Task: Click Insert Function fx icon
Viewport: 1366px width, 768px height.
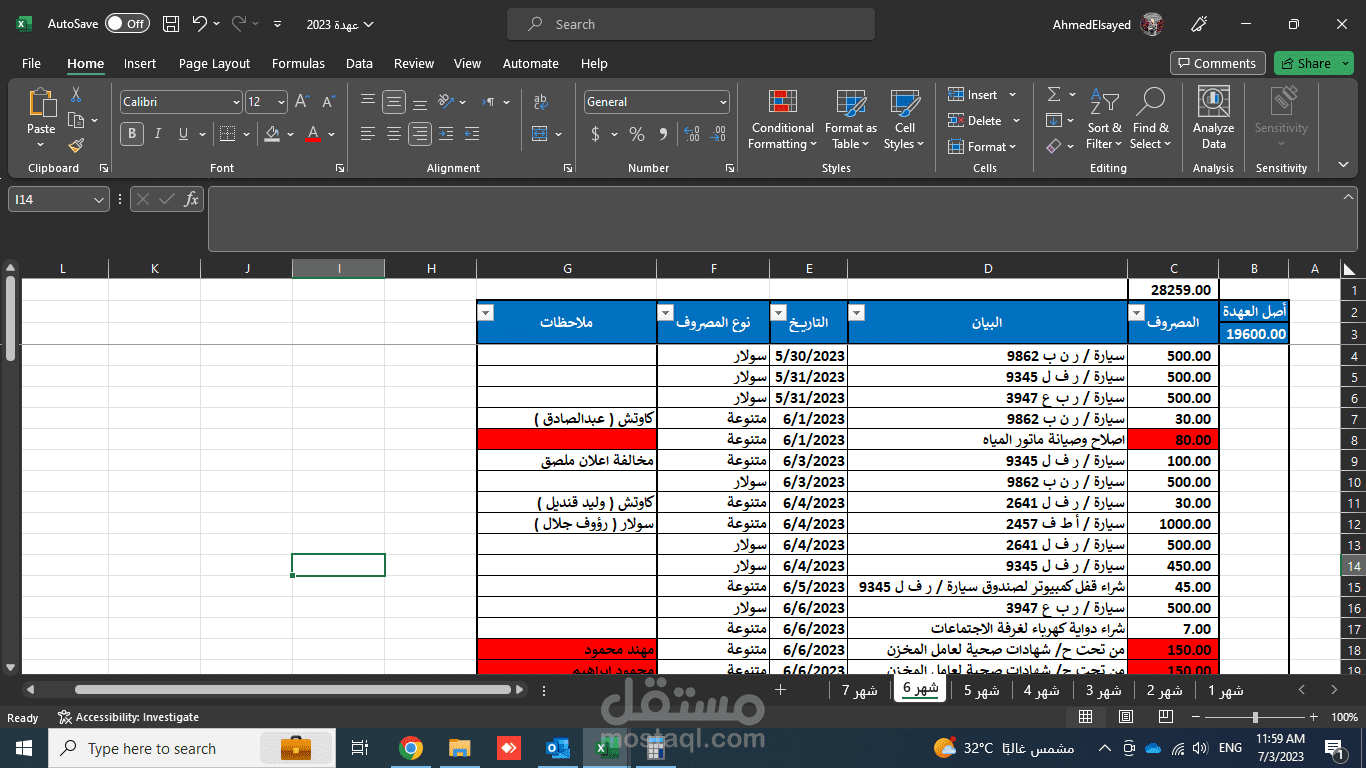Action: (x=190, y=199)
